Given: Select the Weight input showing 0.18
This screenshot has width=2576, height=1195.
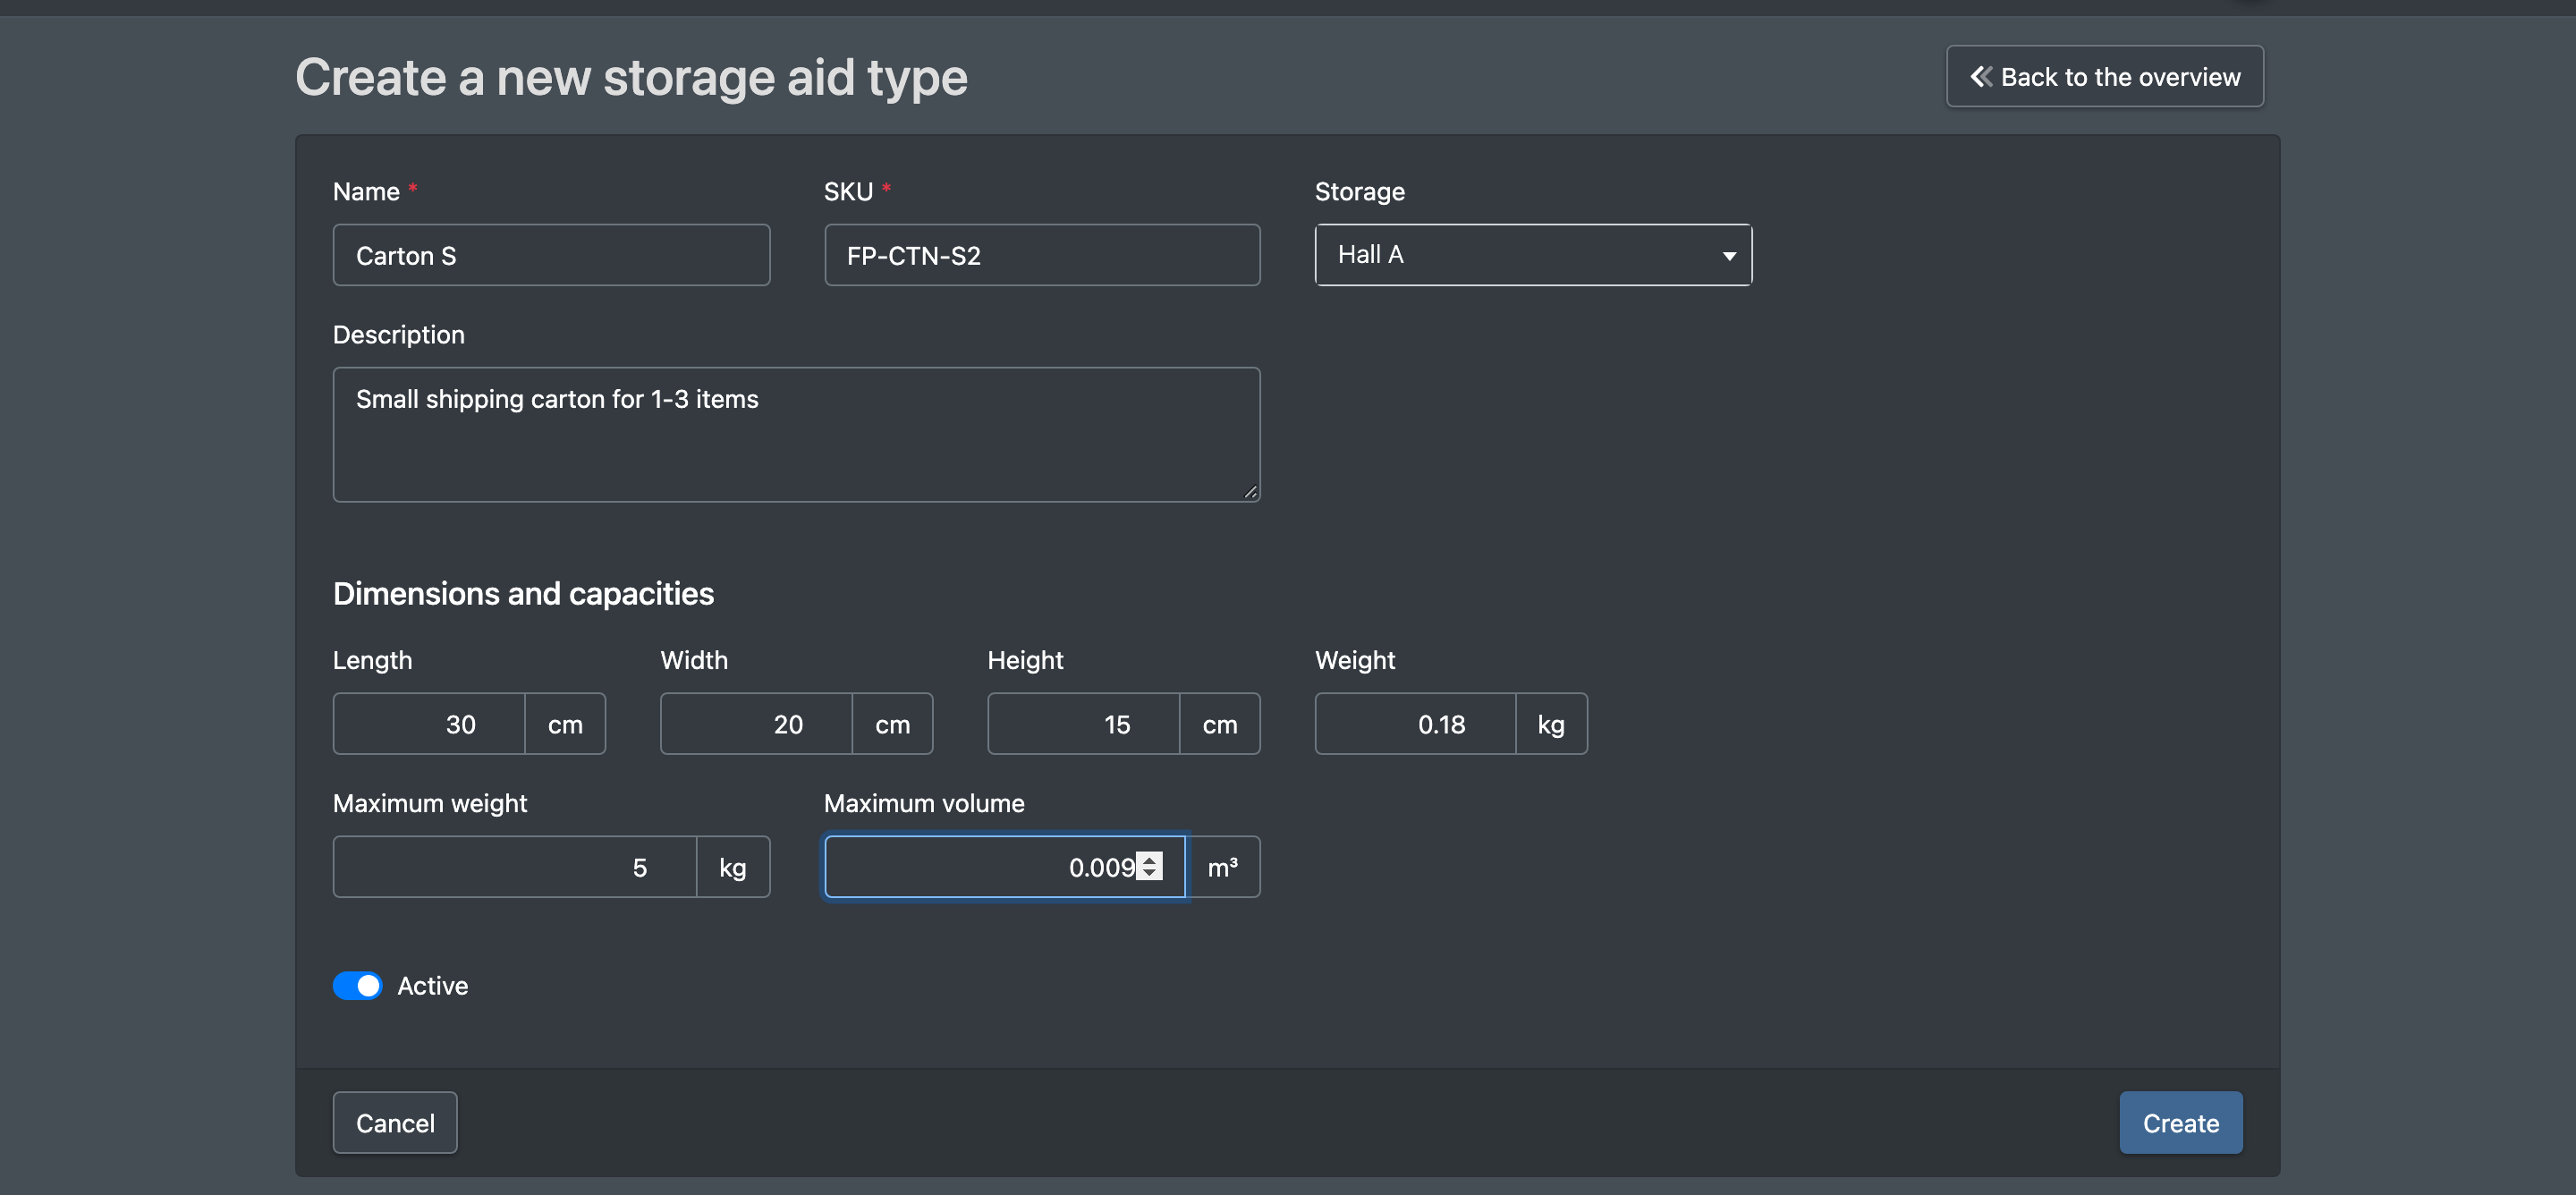Looking at the screenshot, I should [1415, 724].
